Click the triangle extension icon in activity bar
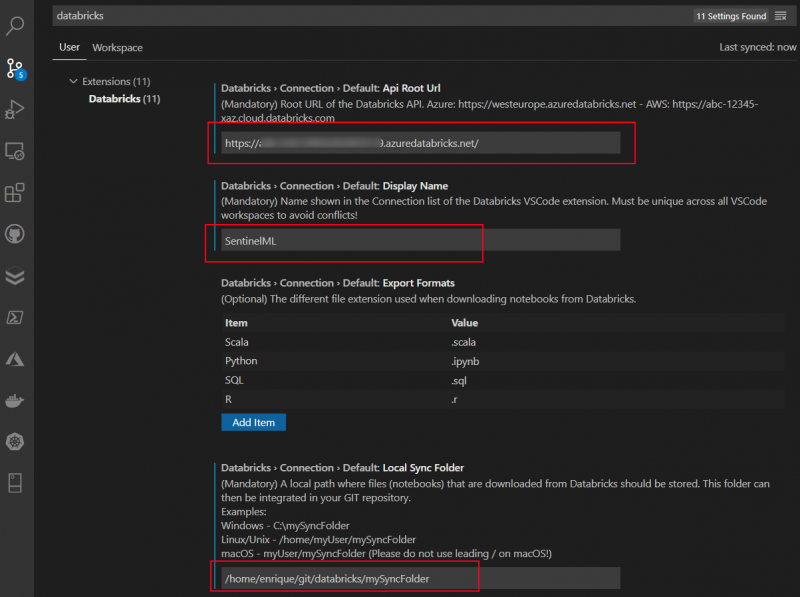 tap(15, 358)
